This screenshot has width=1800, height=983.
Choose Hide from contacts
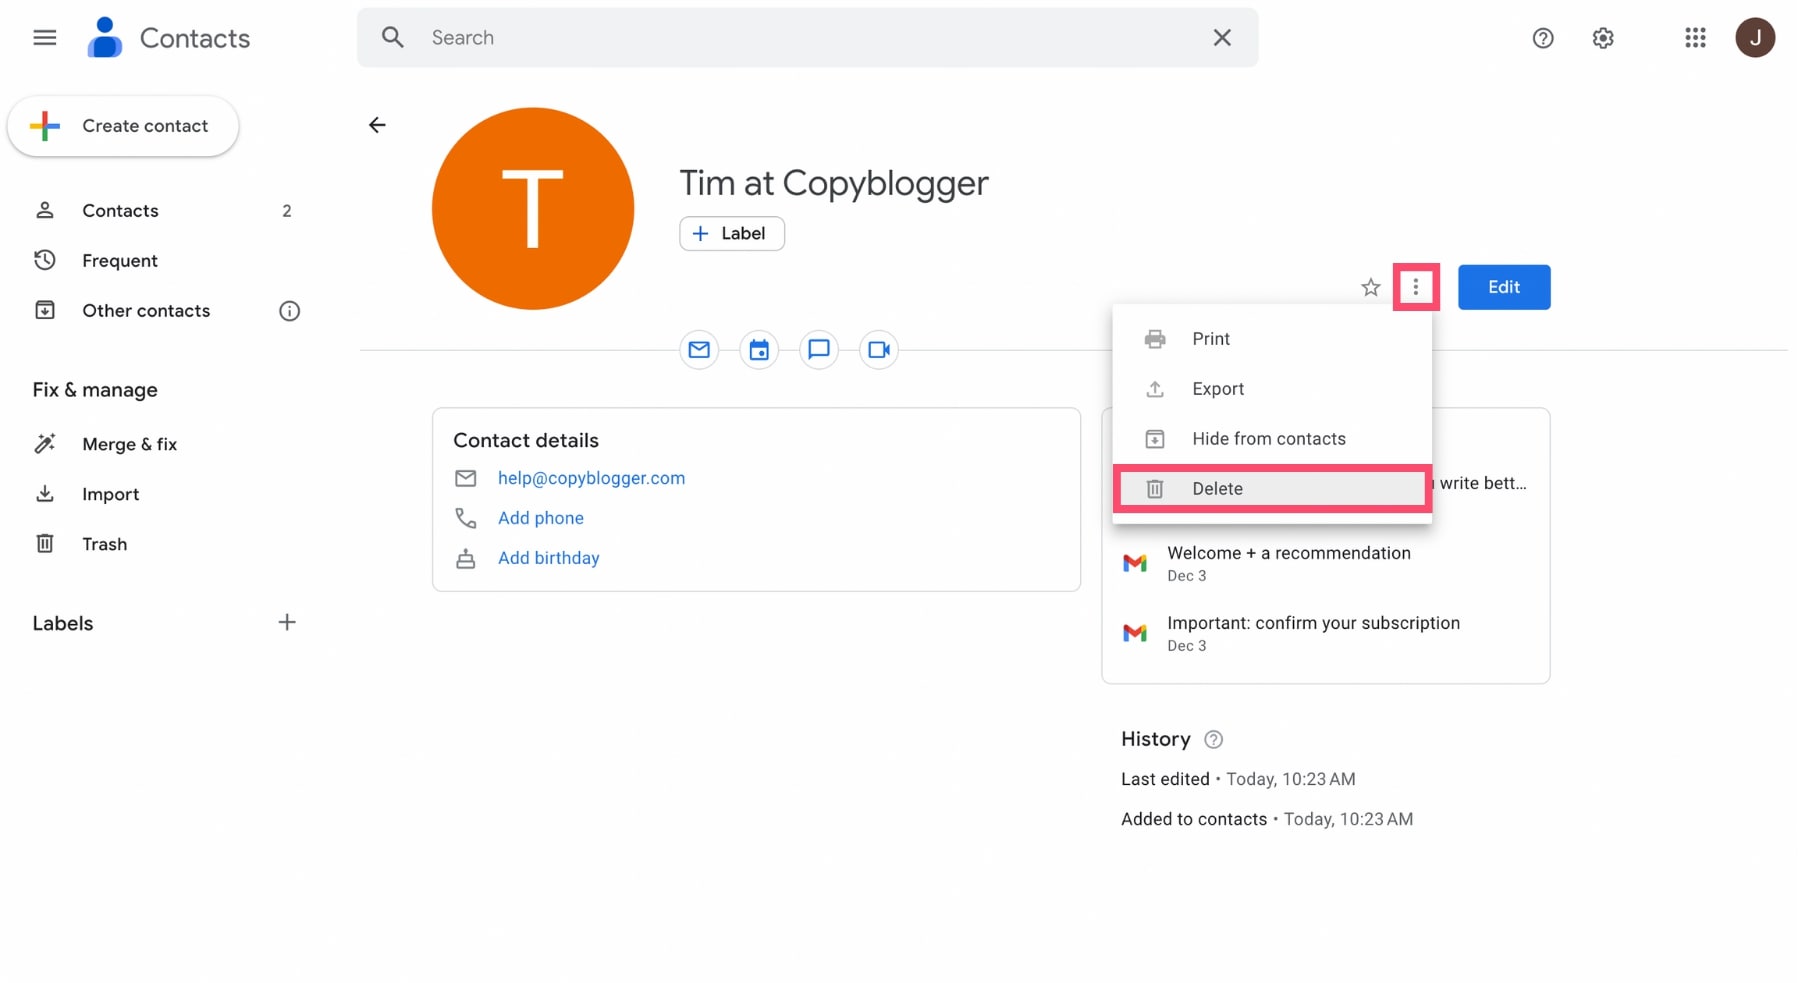click(1272, 439)
